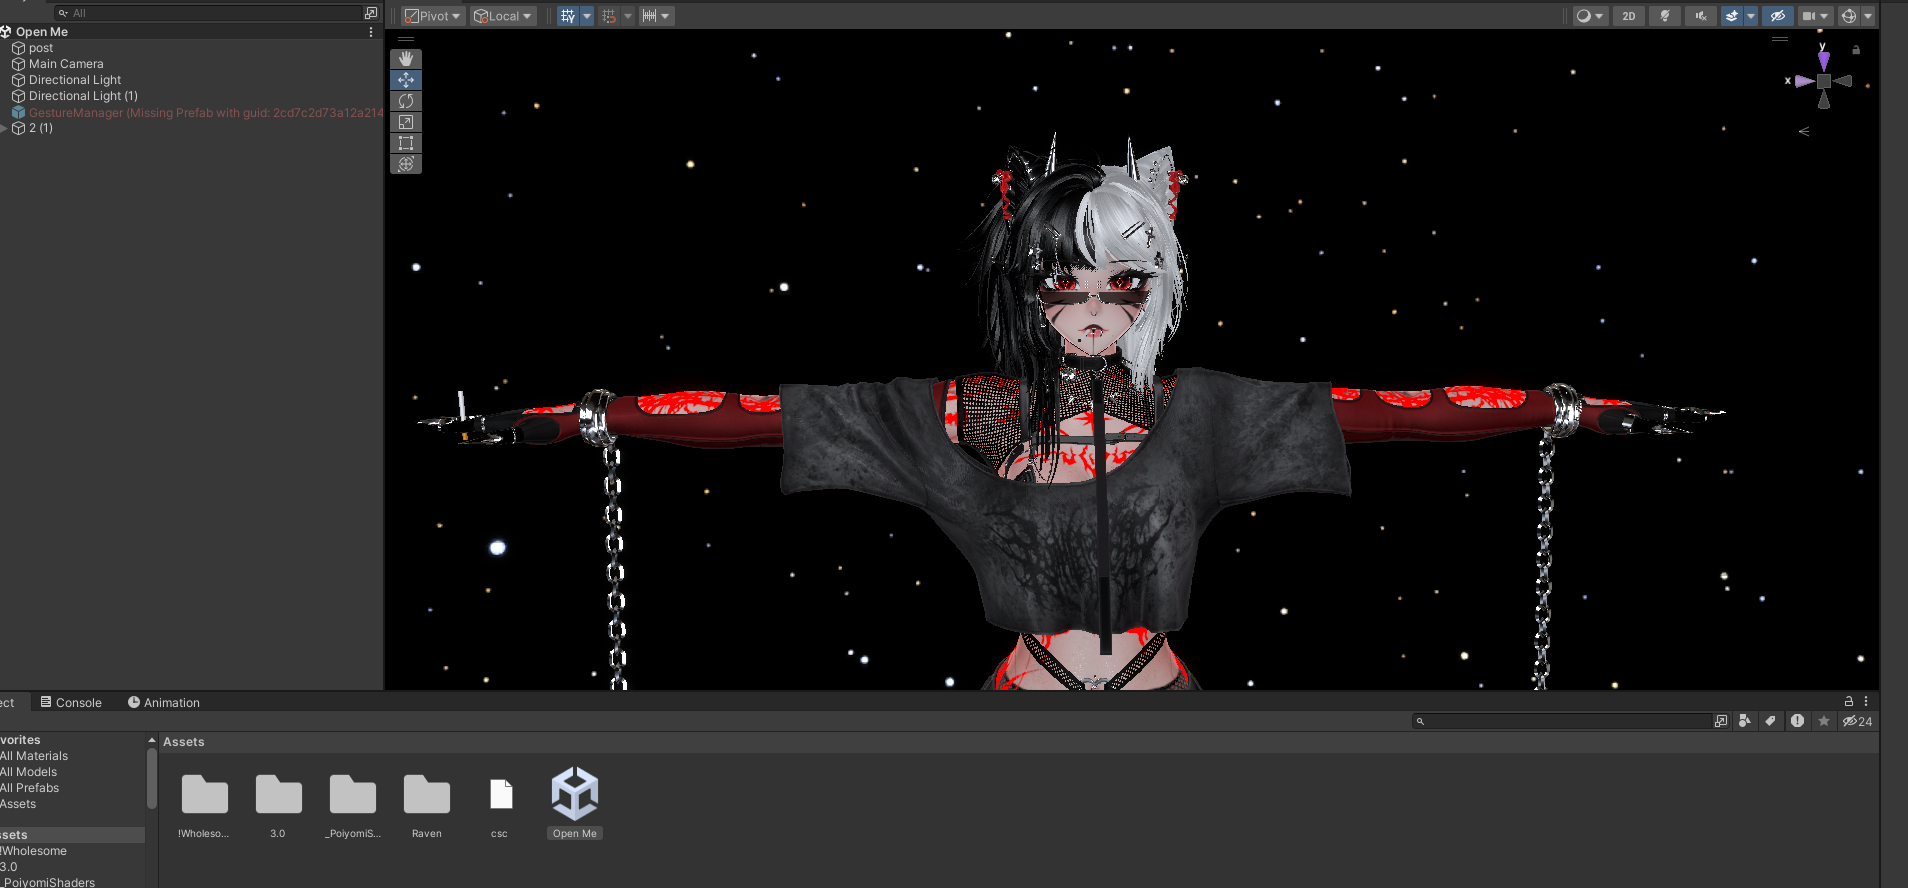Image resolution: width=1908 pixels, height=888 pixels.
Task: Select All Models in Favorites
Action: pyautogui.click(x=30, y=772)
